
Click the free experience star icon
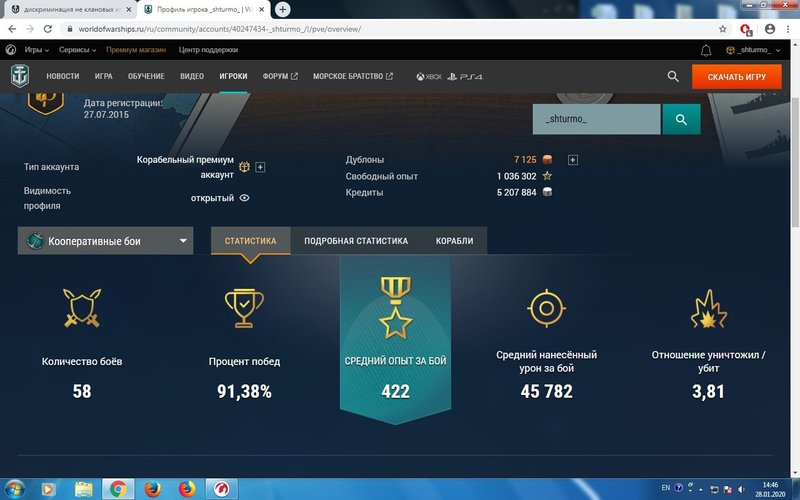[x=547, y=176]
